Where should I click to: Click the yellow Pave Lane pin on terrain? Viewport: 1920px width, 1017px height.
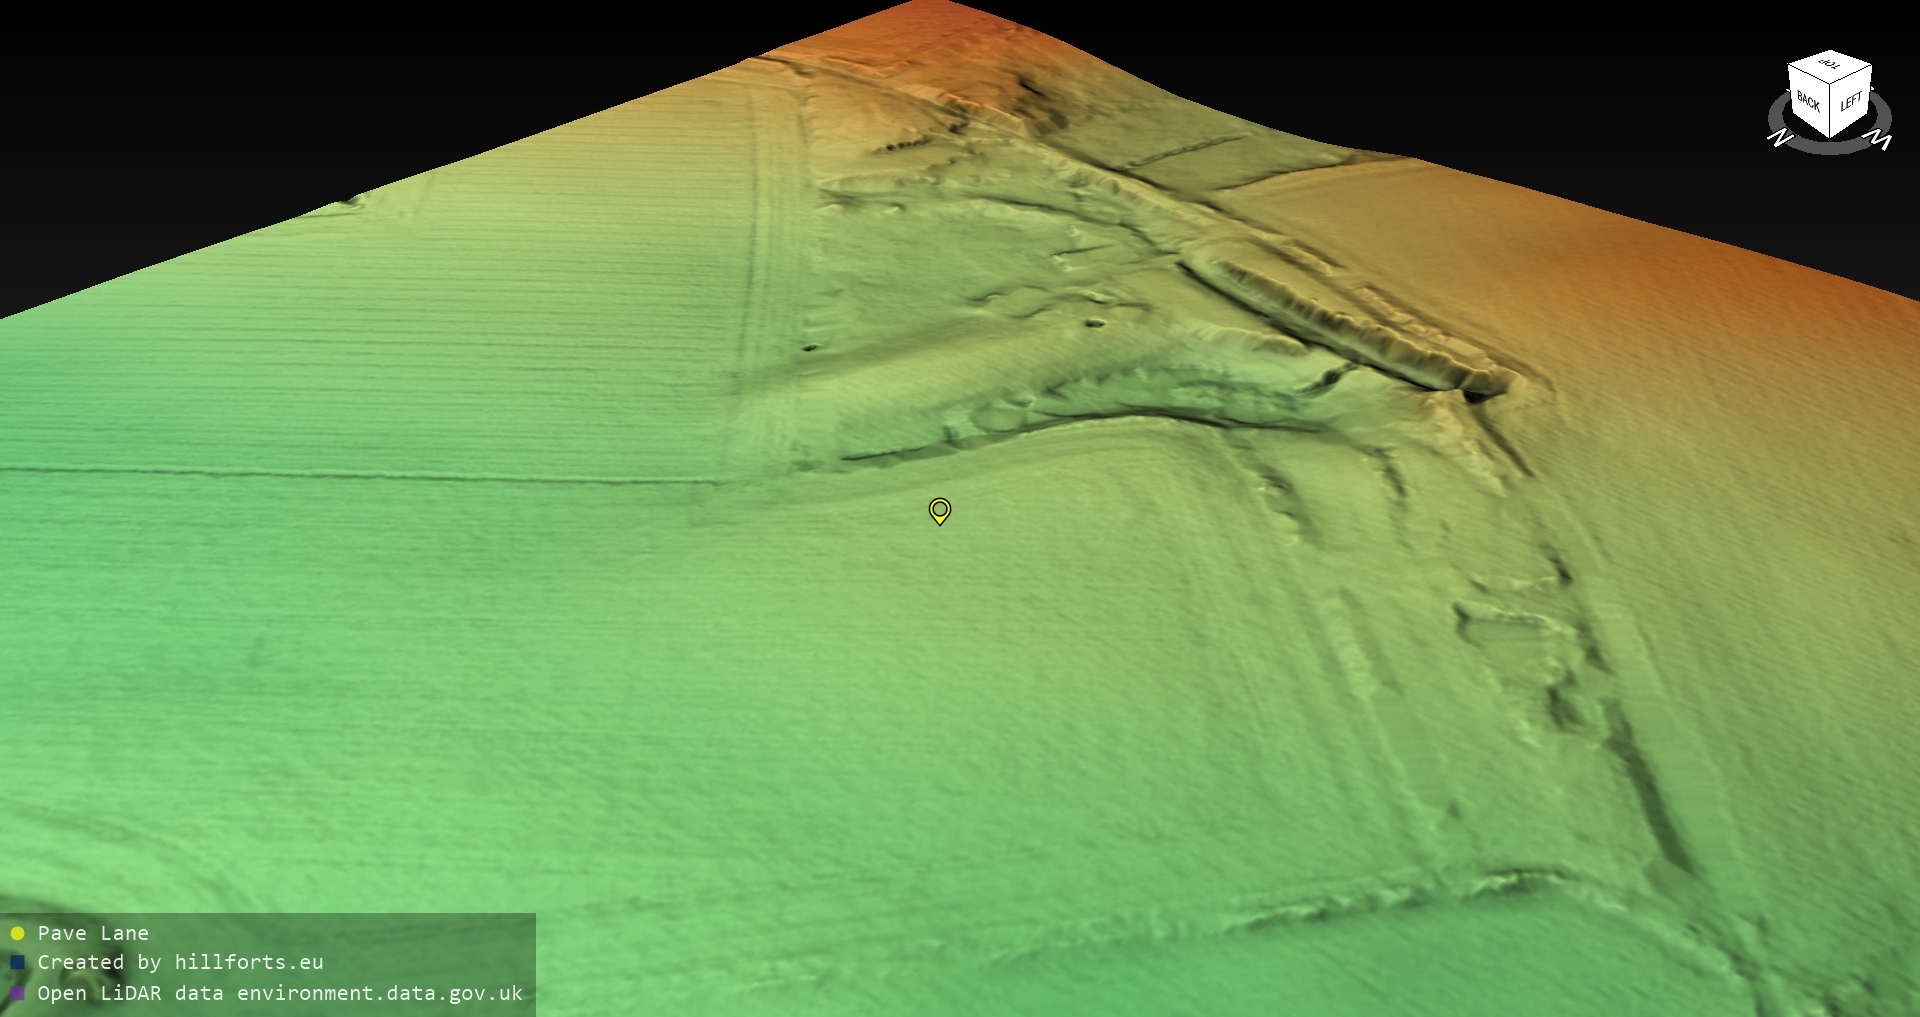point(939,511)
